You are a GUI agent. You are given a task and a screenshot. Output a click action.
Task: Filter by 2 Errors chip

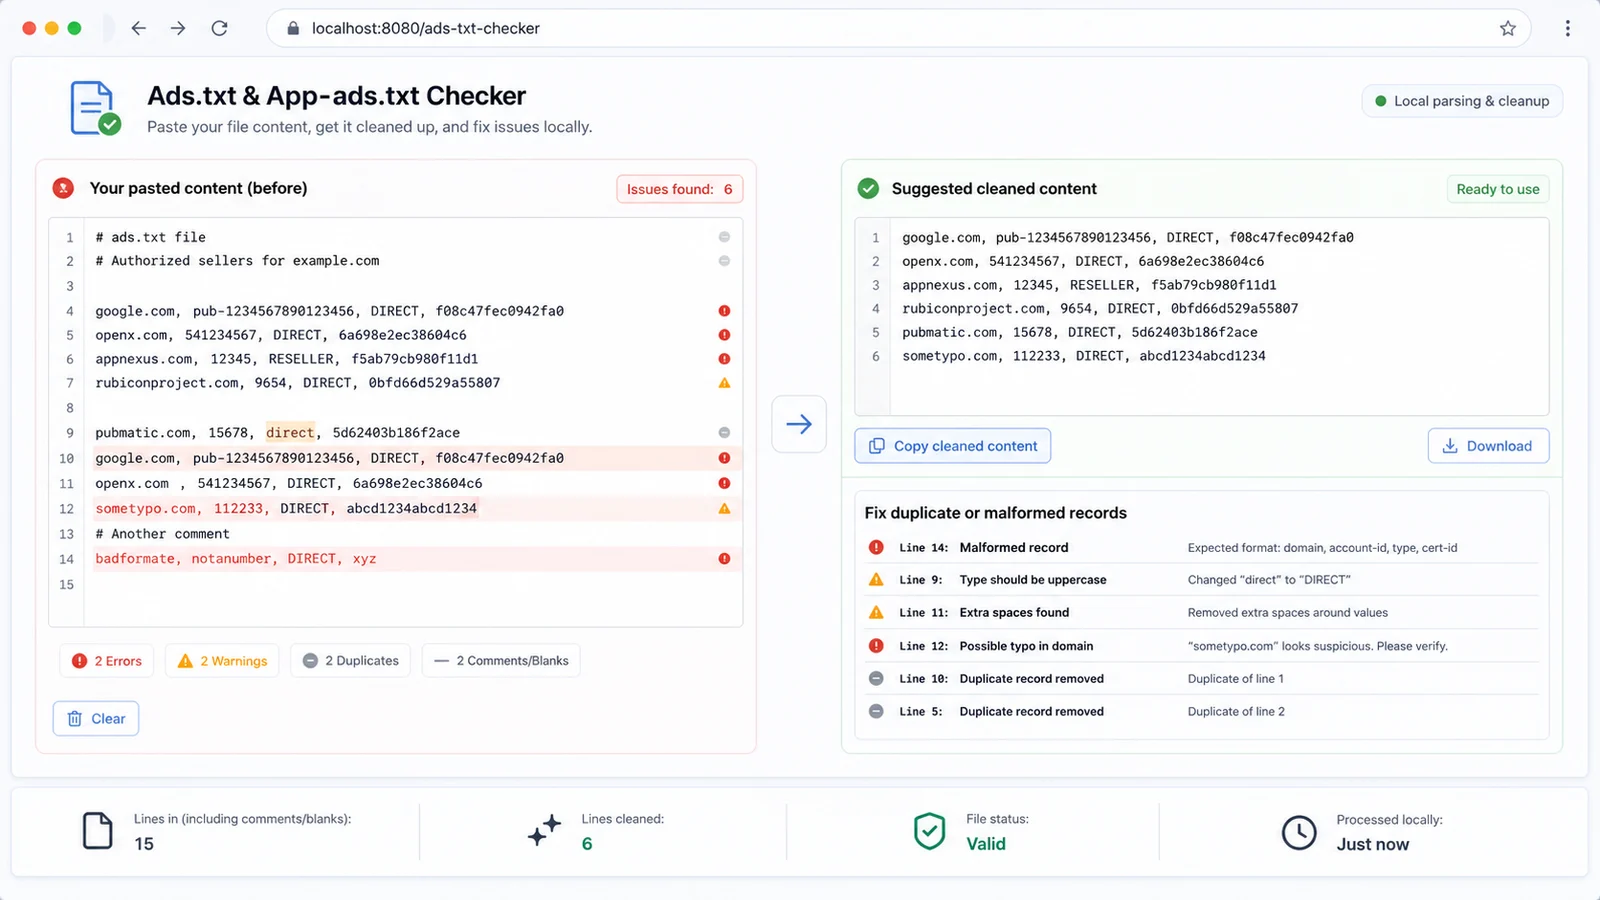point(107,661)
